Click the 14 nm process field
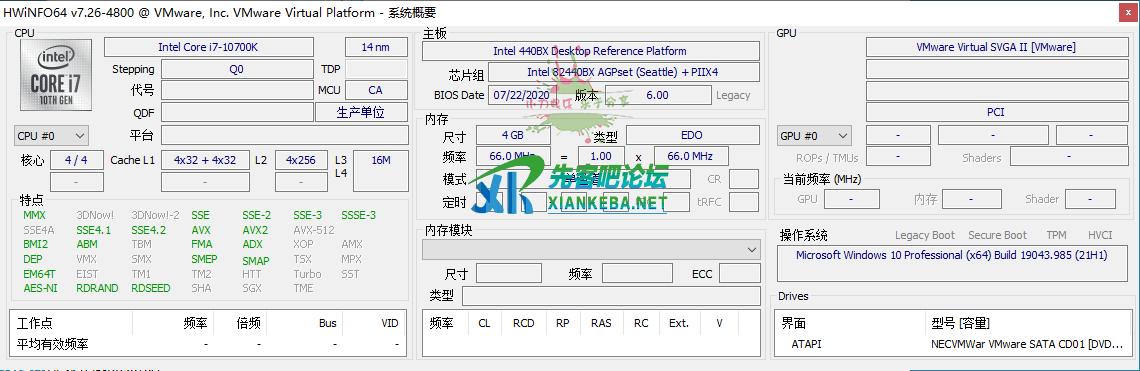 point(375,47)
